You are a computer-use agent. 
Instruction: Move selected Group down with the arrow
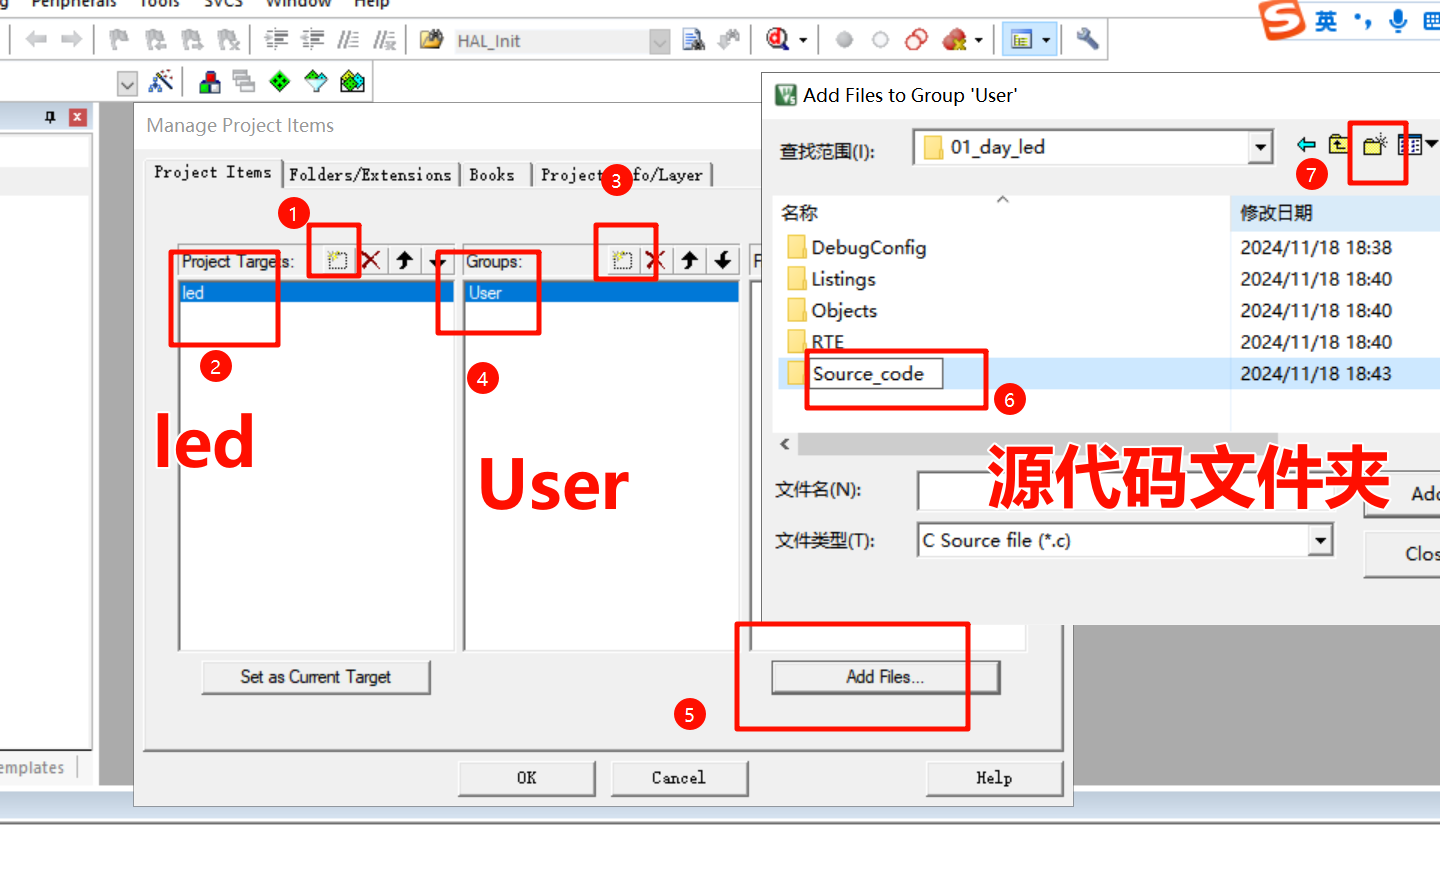click(x=722, y=261)
